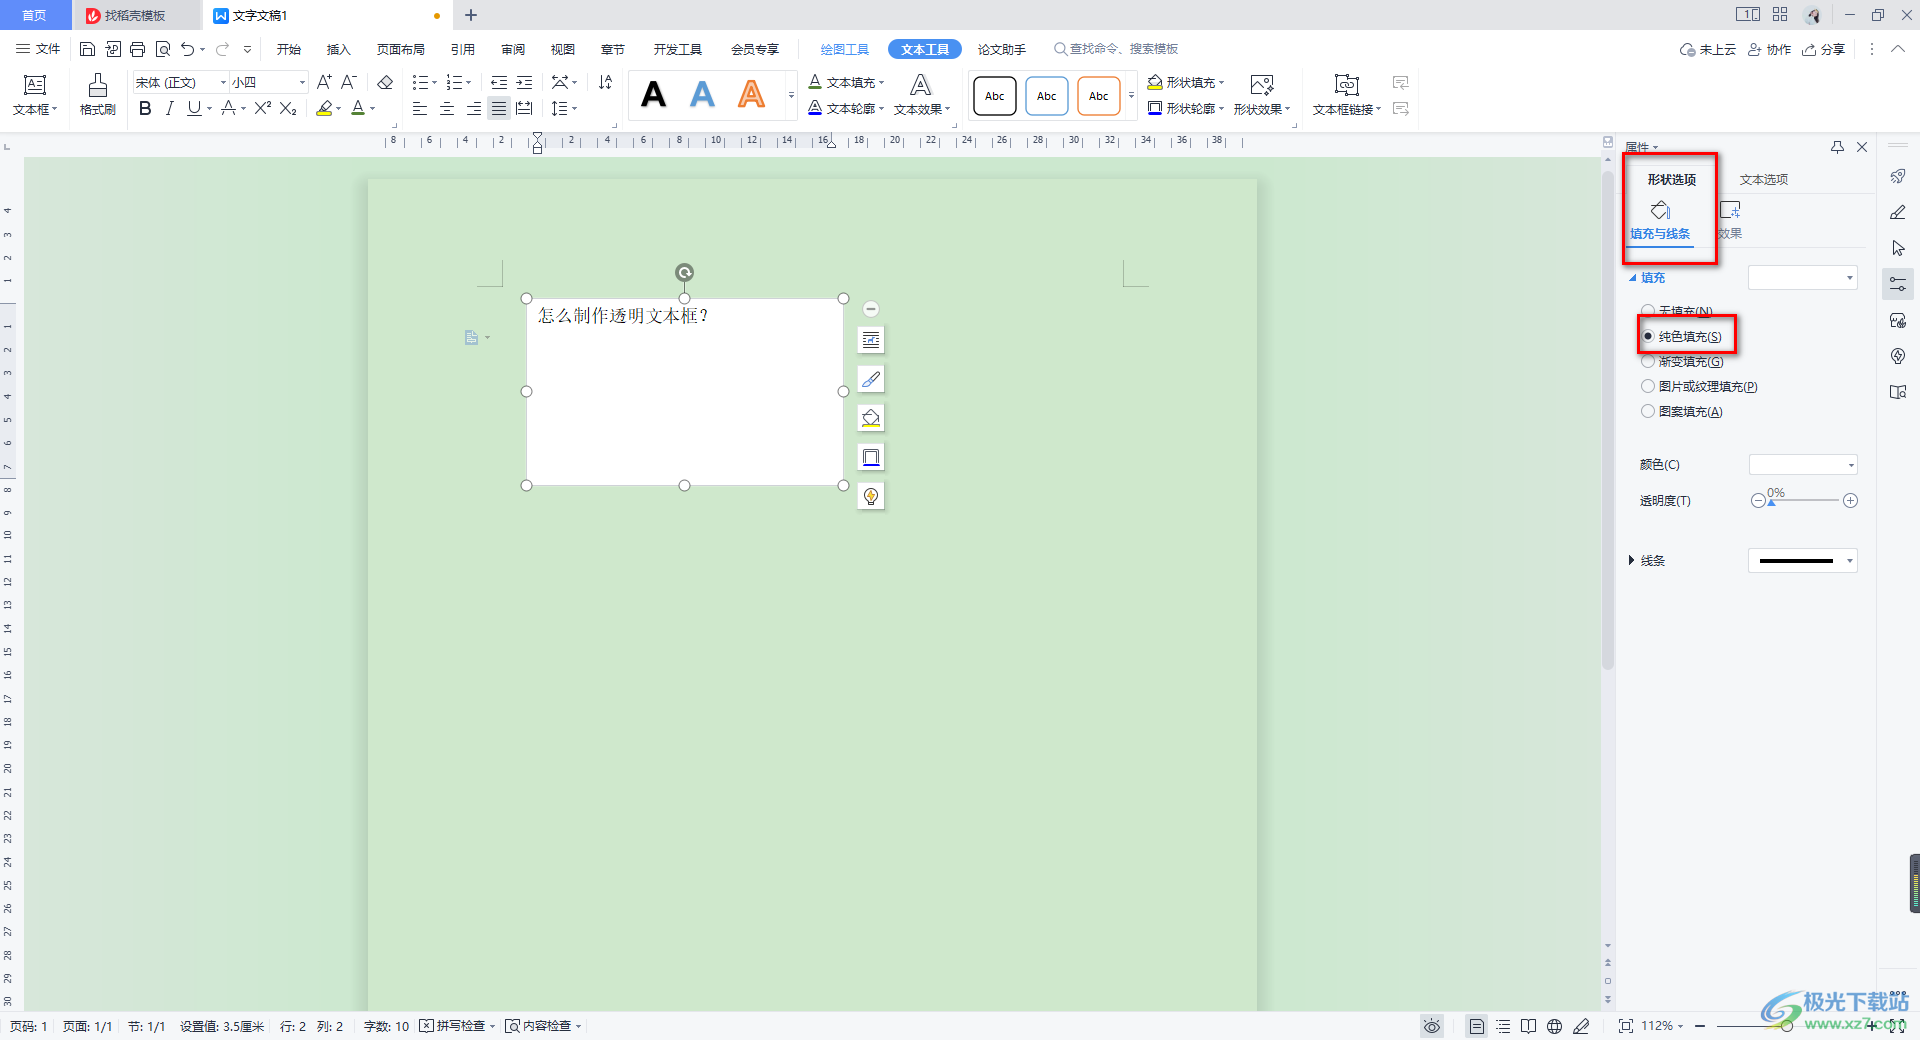This screenshot has width=1920, height=1040.
Task: Click the 协作 (Collaborate) button
Action: click(x=1769, y=49)
